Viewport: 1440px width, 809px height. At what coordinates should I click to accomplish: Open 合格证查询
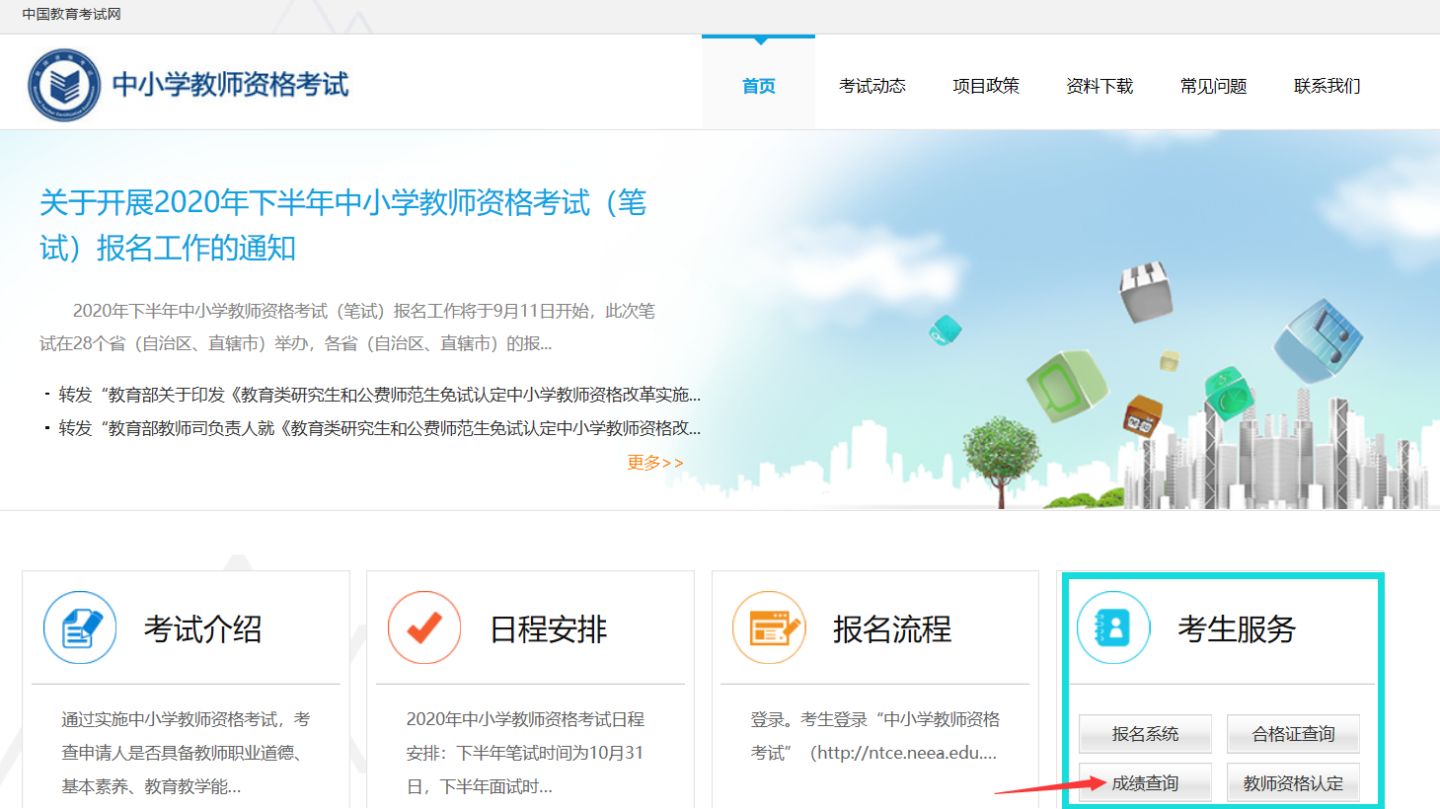click(1293, 733)
